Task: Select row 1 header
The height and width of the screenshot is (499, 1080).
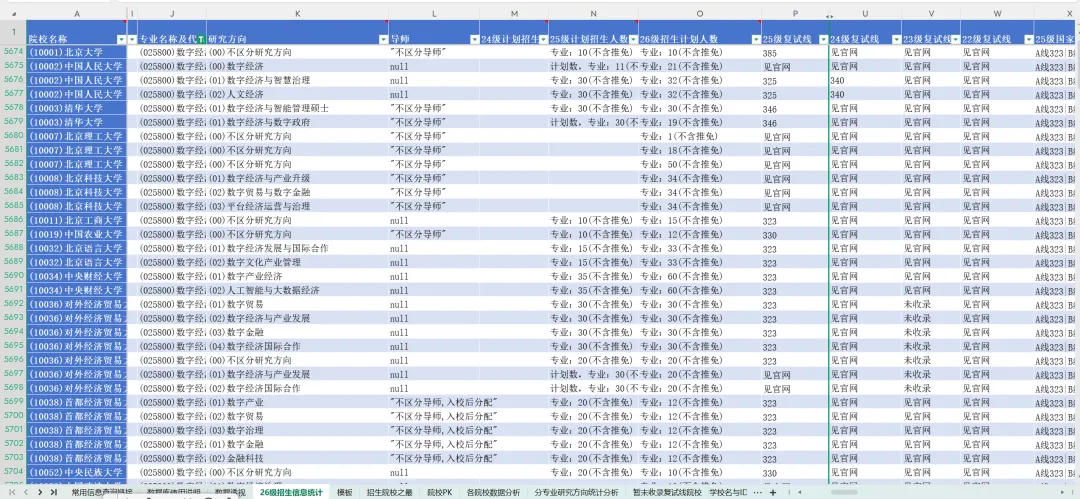Action: [13, 32]
